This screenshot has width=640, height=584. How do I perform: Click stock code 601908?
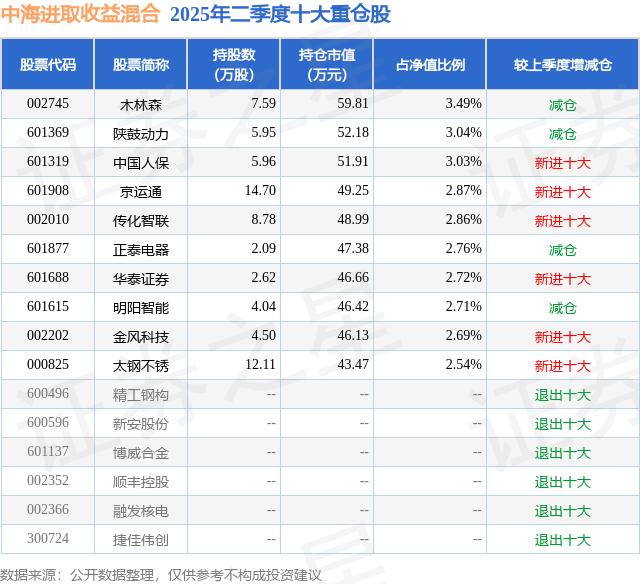coord(48,191)
